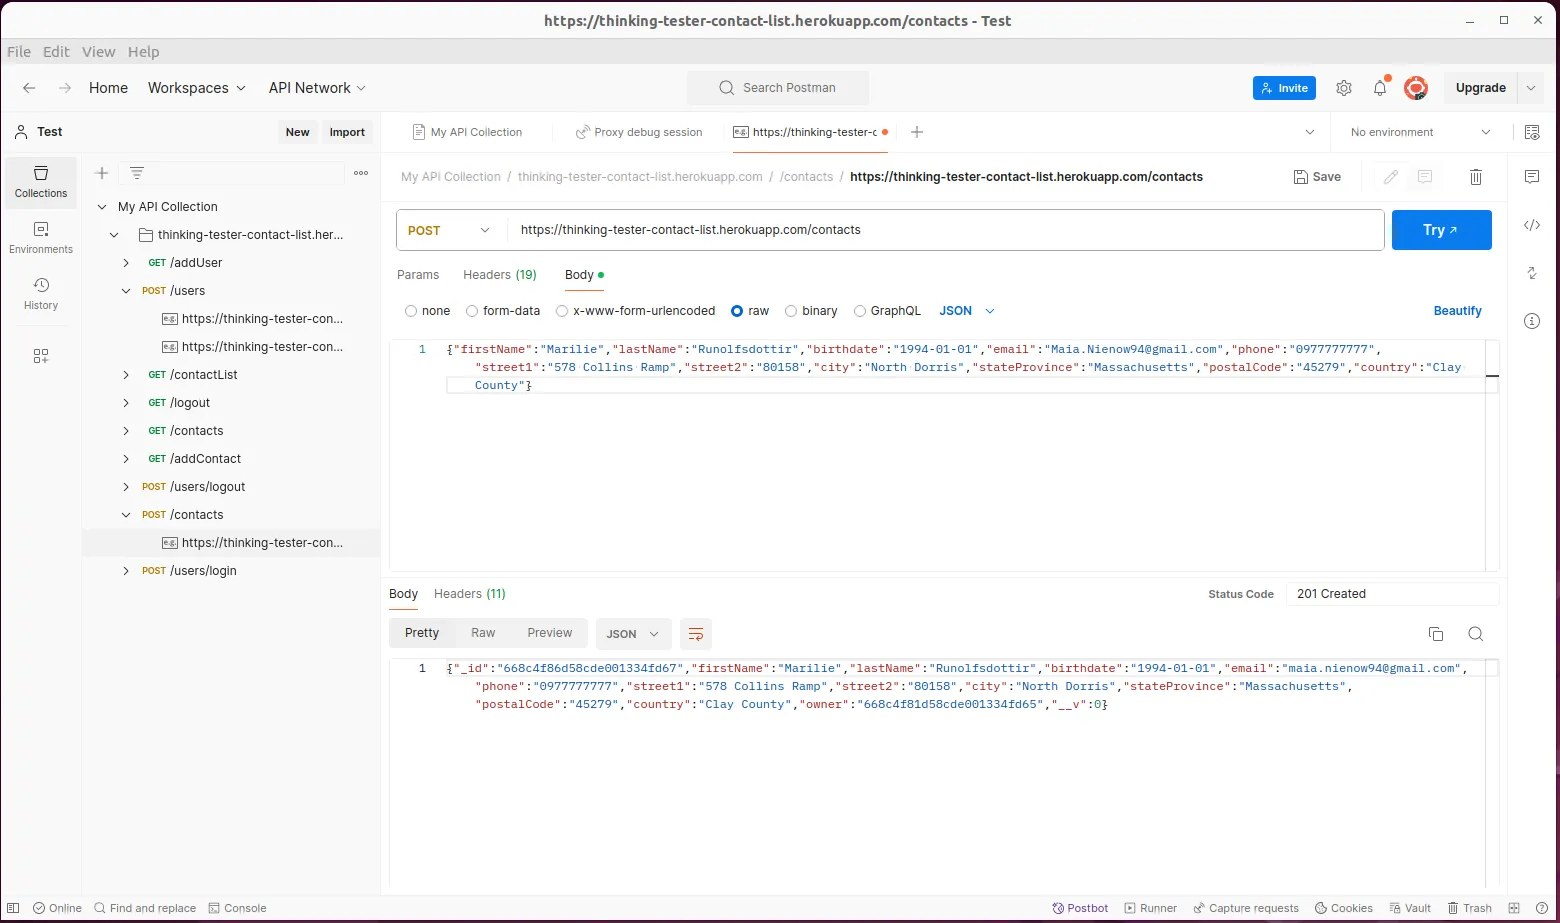The width and height of the screenshot is (1560, 923).
Task: Switch to request Headers (19) tab
Action: [x=500, y=275]
